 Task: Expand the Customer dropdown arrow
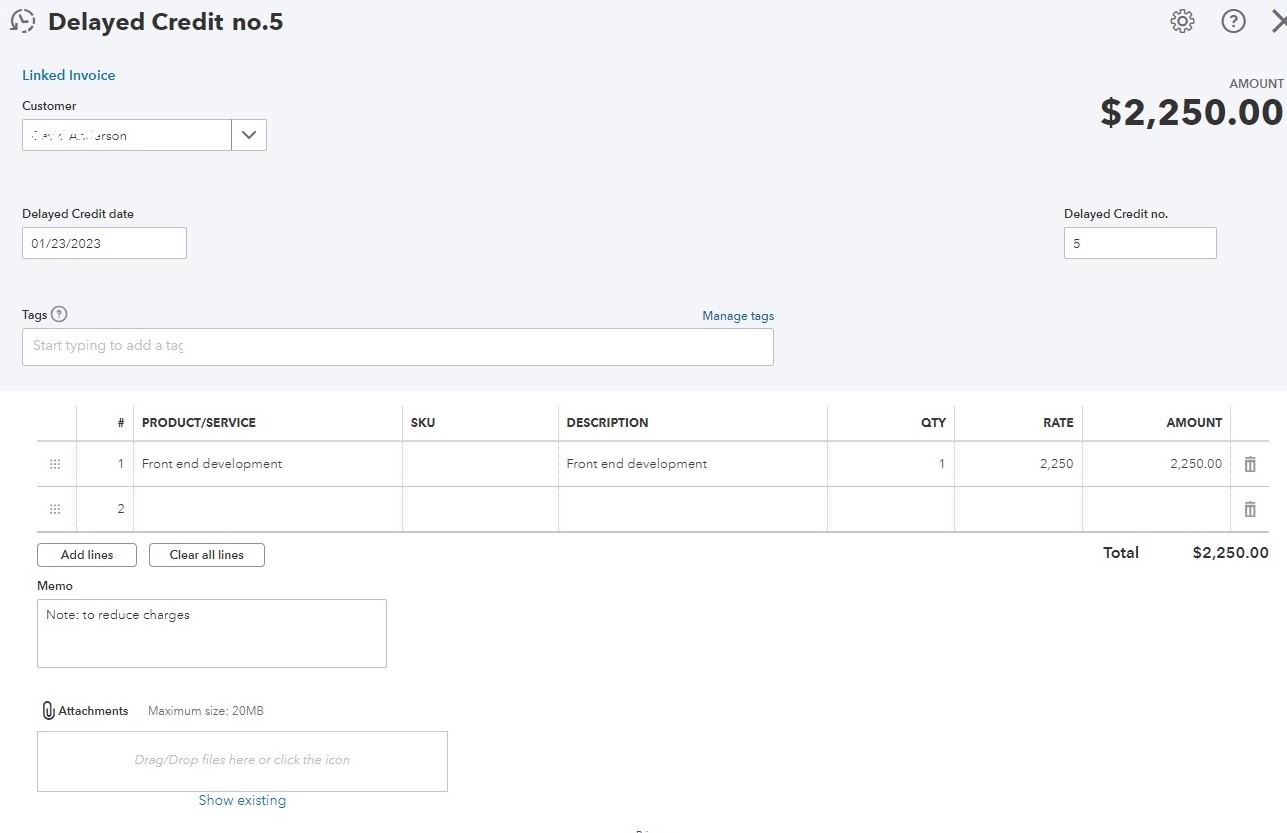point(249,135)
